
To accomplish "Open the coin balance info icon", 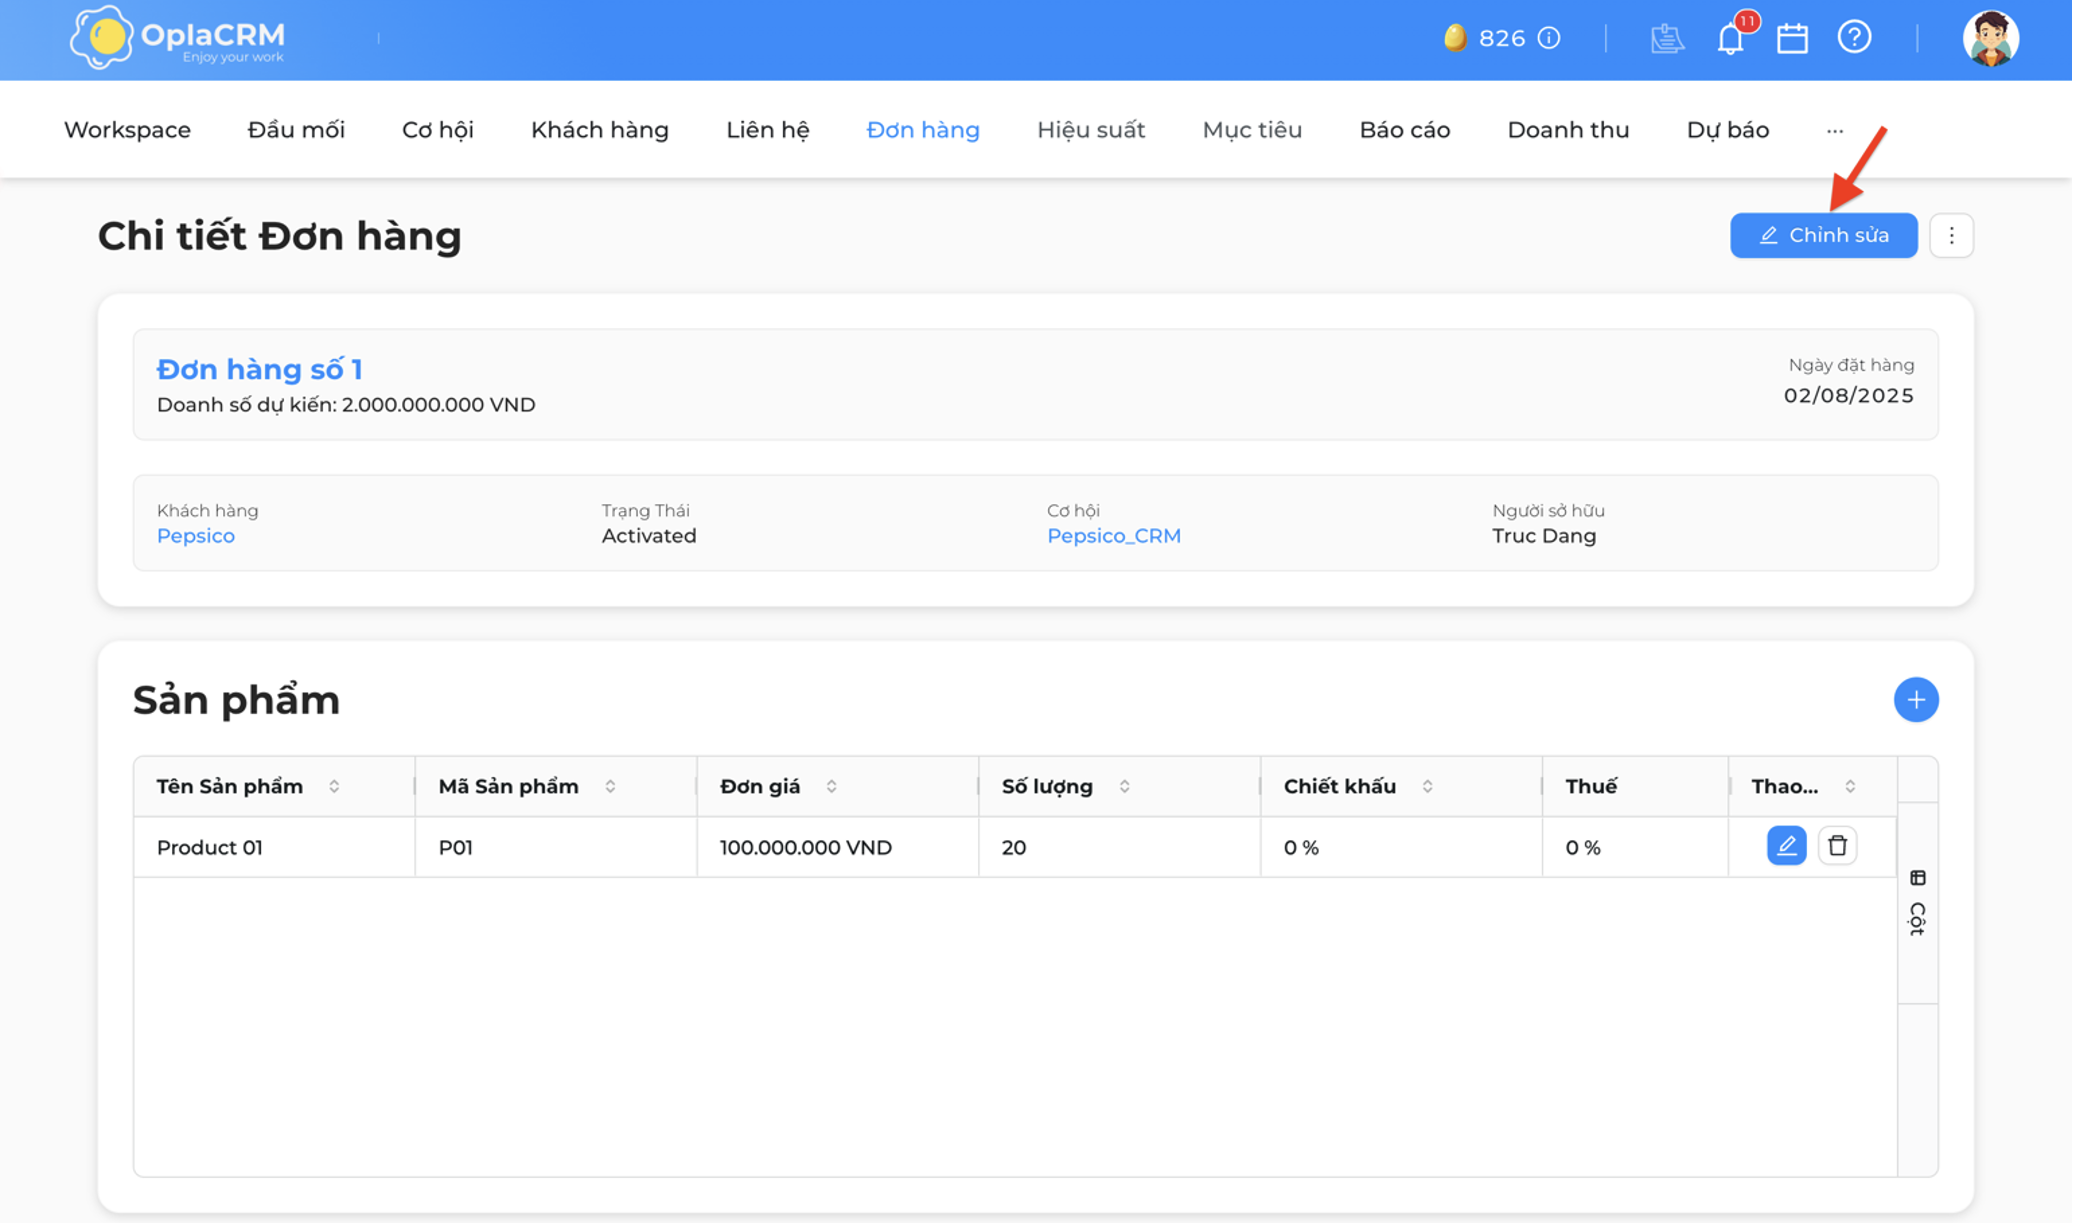I will click(1549, 38).
